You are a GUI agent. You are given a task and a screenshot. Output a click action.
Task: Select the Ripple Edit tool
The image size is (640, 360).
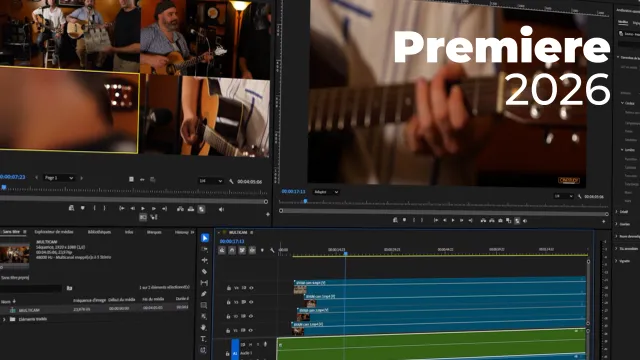[204, 260]
